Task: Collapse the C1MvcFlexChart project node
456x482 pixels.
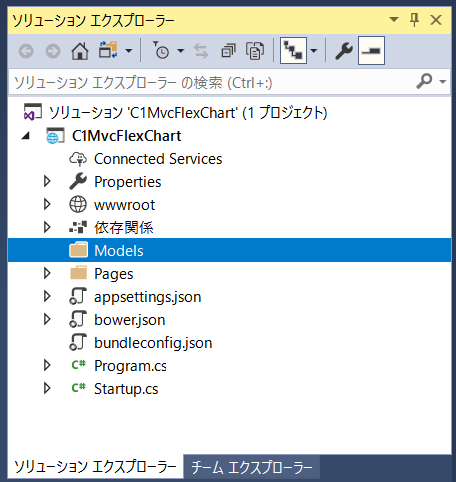Action: [26, 136]
